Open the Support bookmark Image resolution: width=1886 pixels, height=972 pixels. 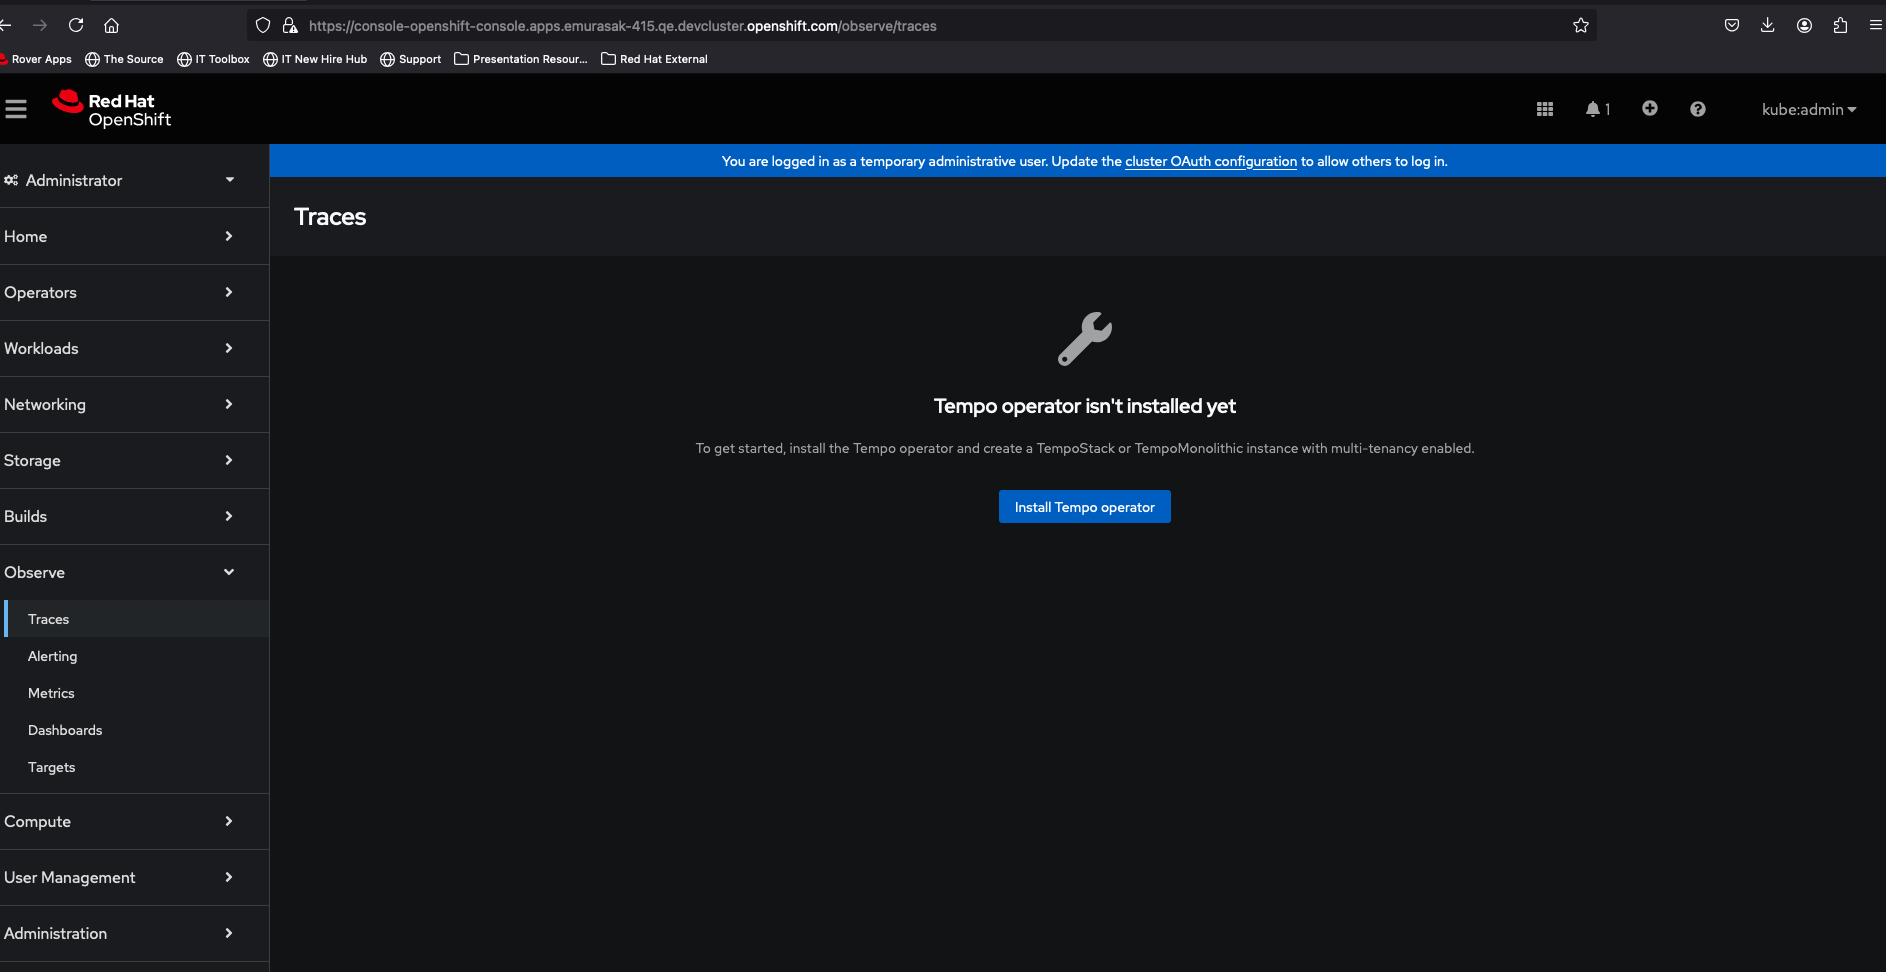[411, 59]
